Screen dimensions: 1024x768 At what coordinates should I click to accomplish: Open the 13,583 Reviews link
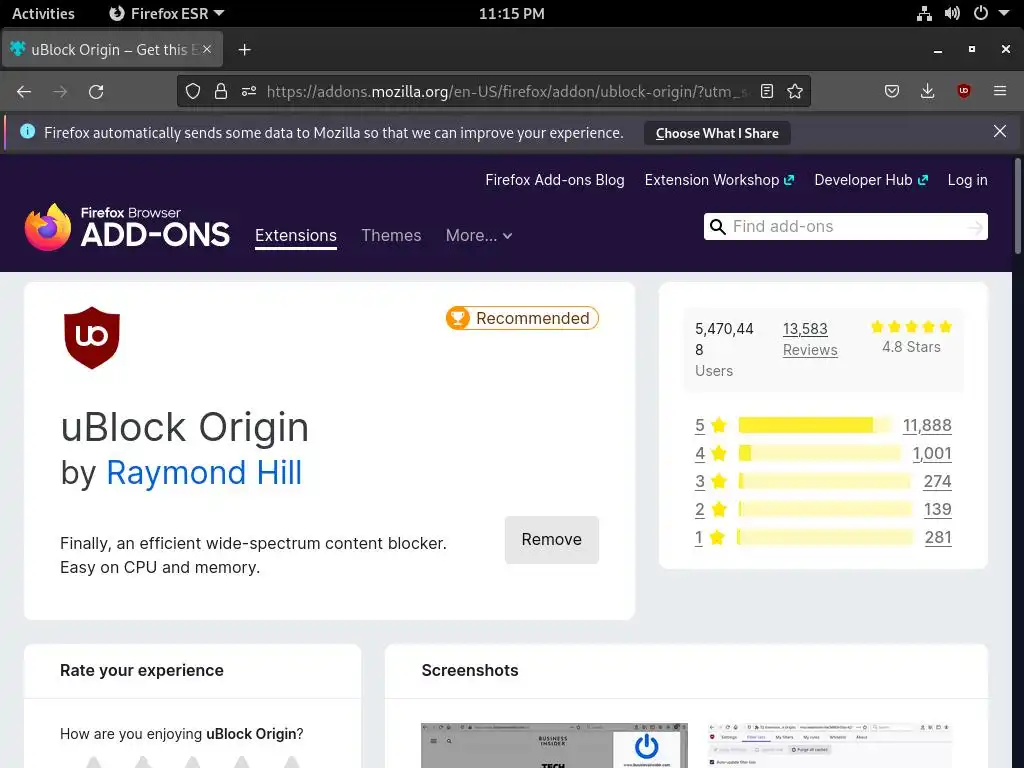810,339
